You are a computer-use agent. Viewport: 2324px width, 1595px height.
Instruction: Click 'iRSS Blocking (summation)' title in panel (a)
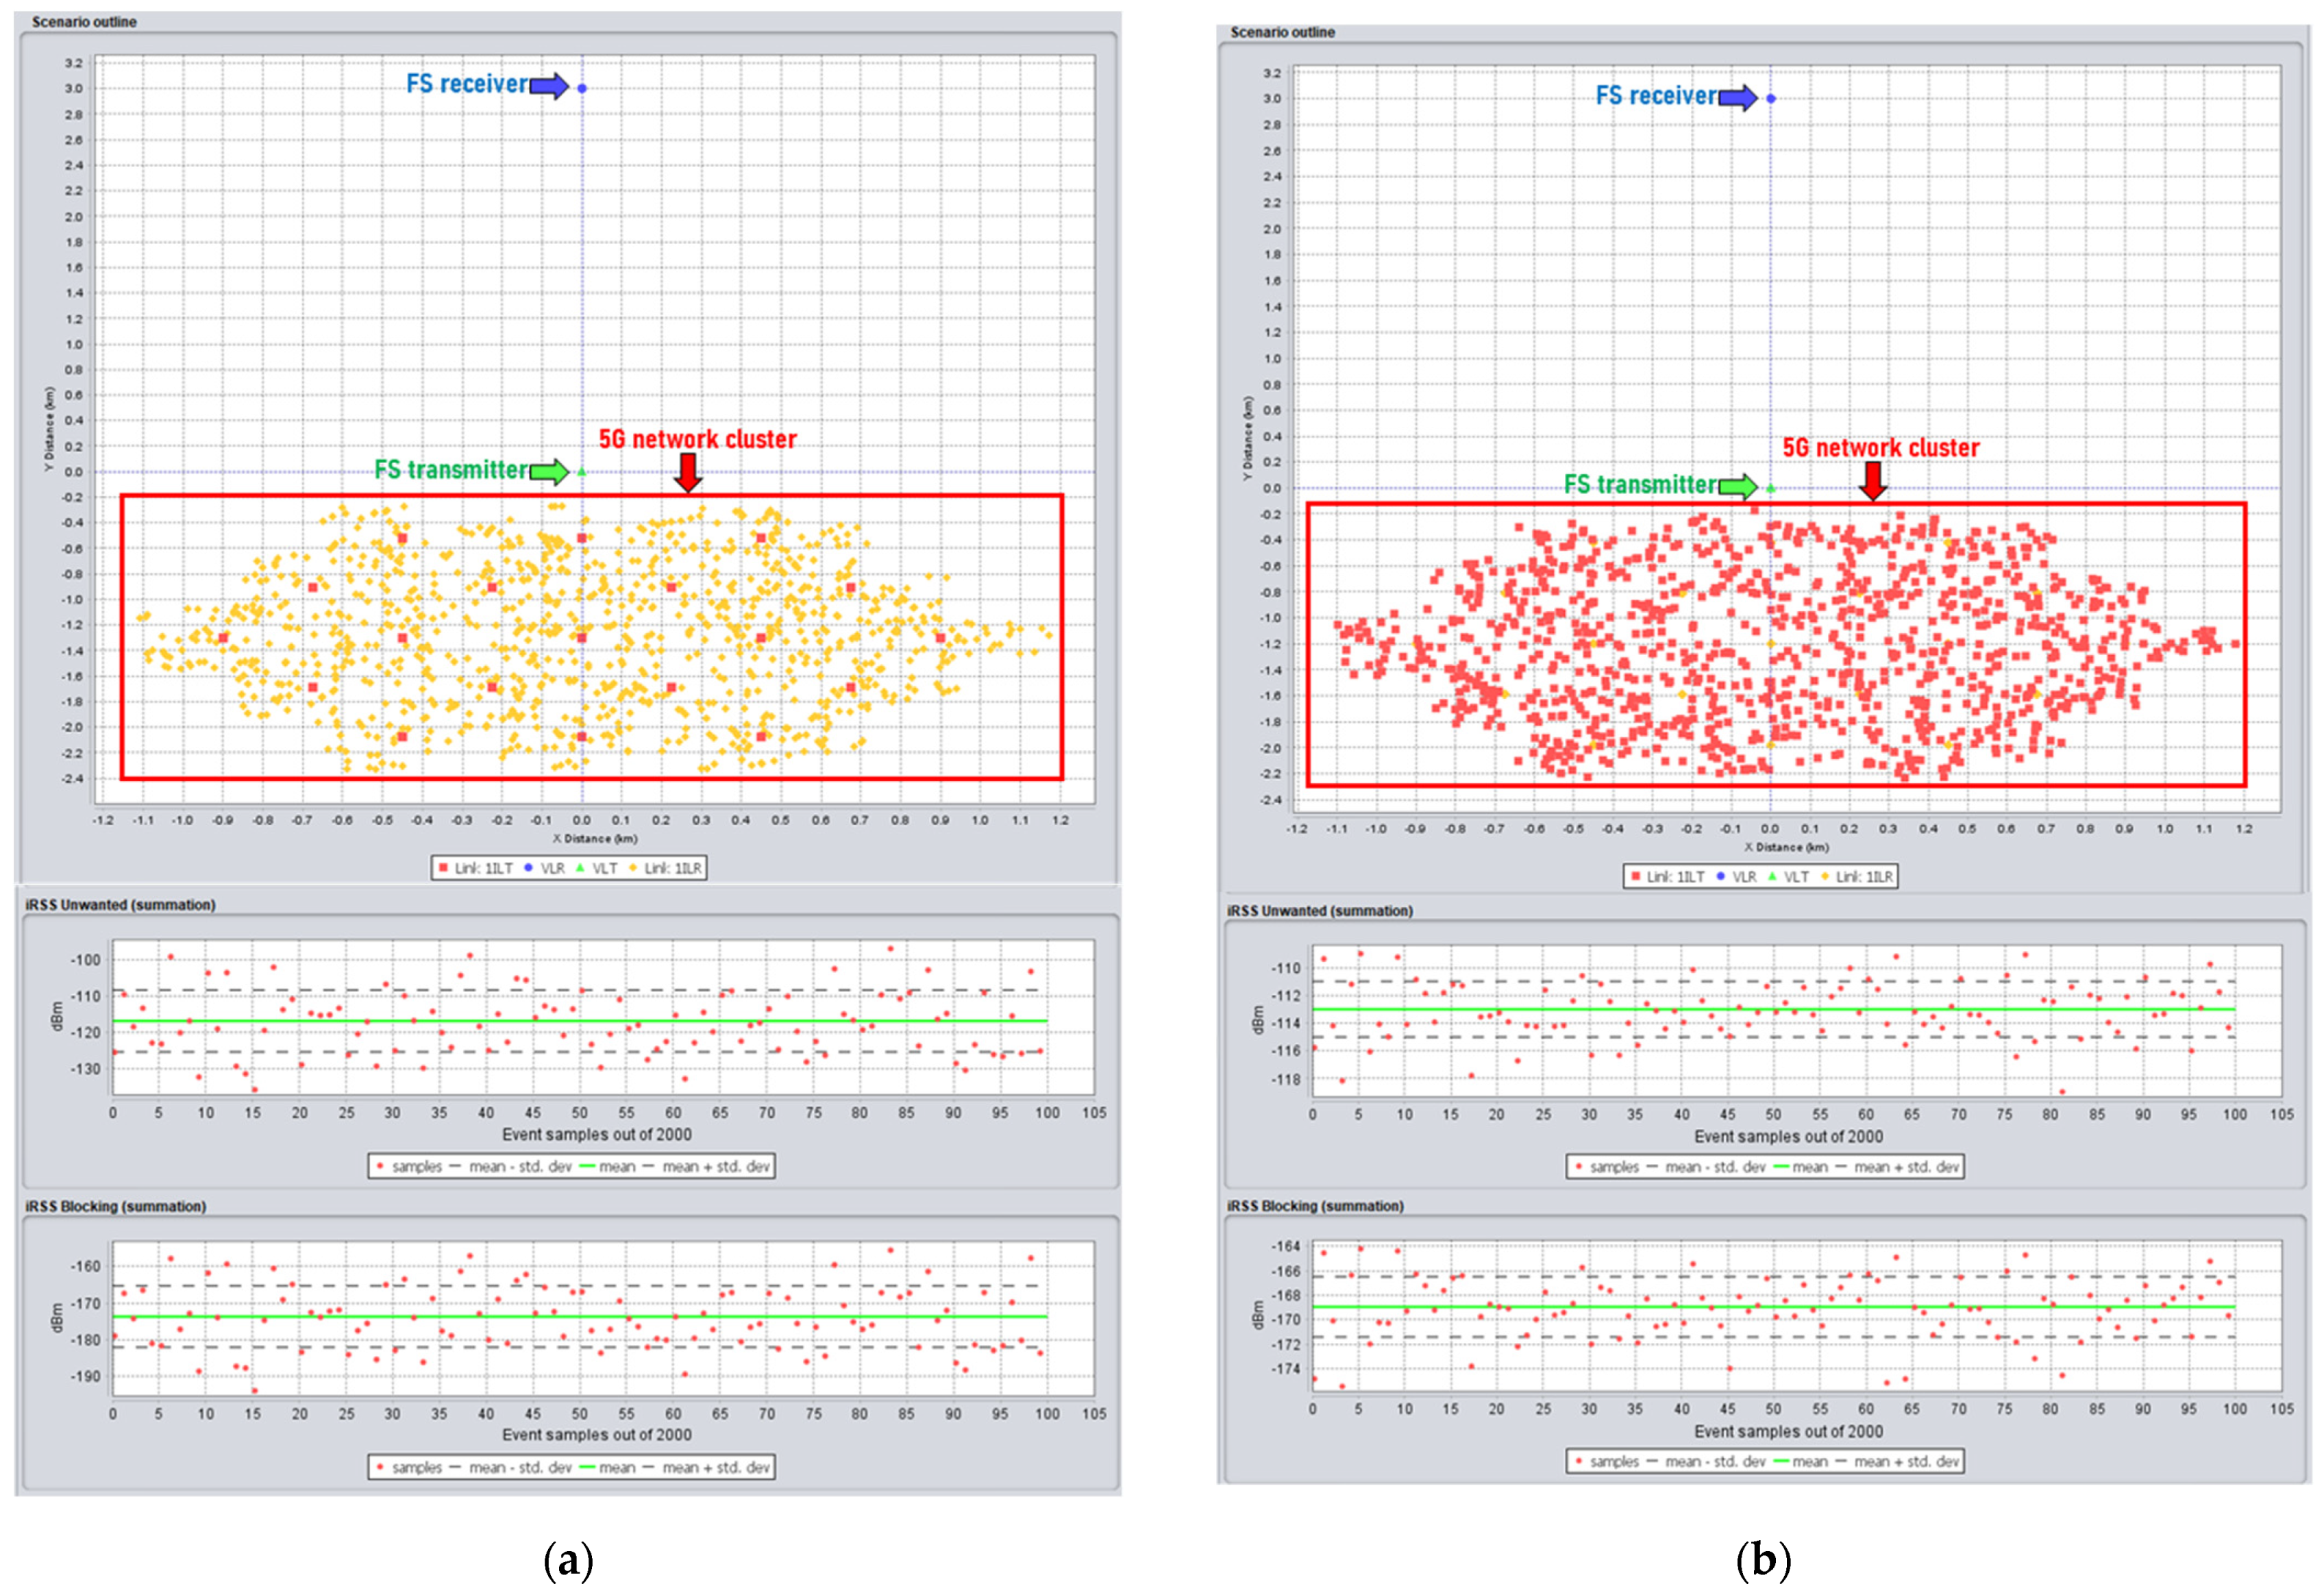click(116, 1206)
